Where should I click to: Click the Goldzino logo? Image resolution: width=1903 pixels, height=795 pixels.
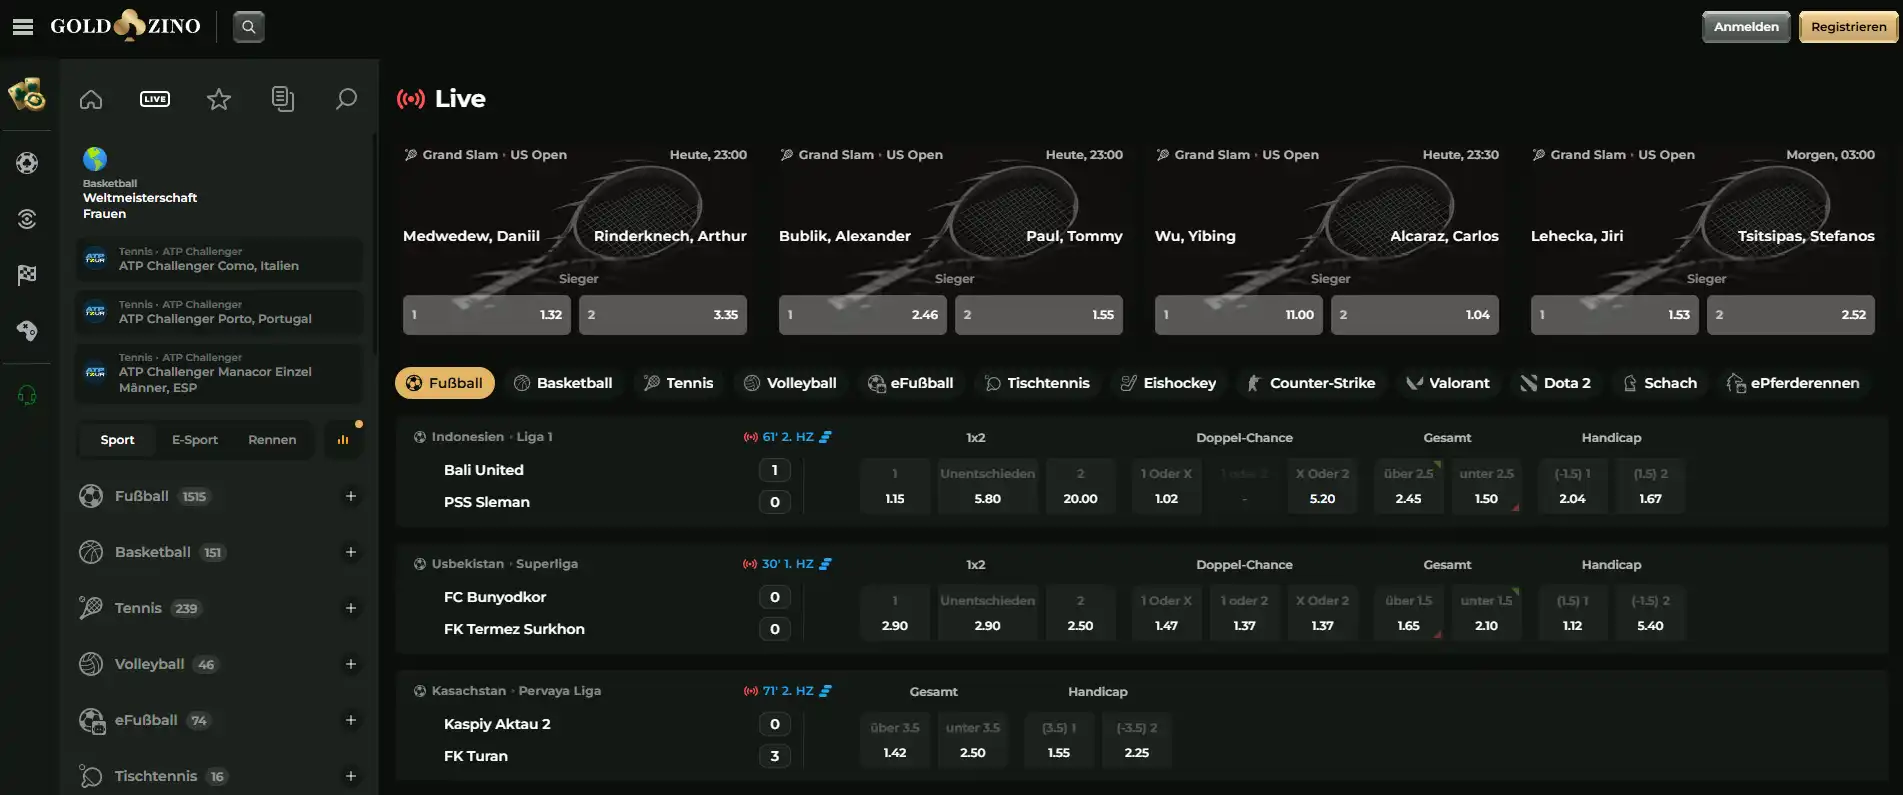[126, 26]
